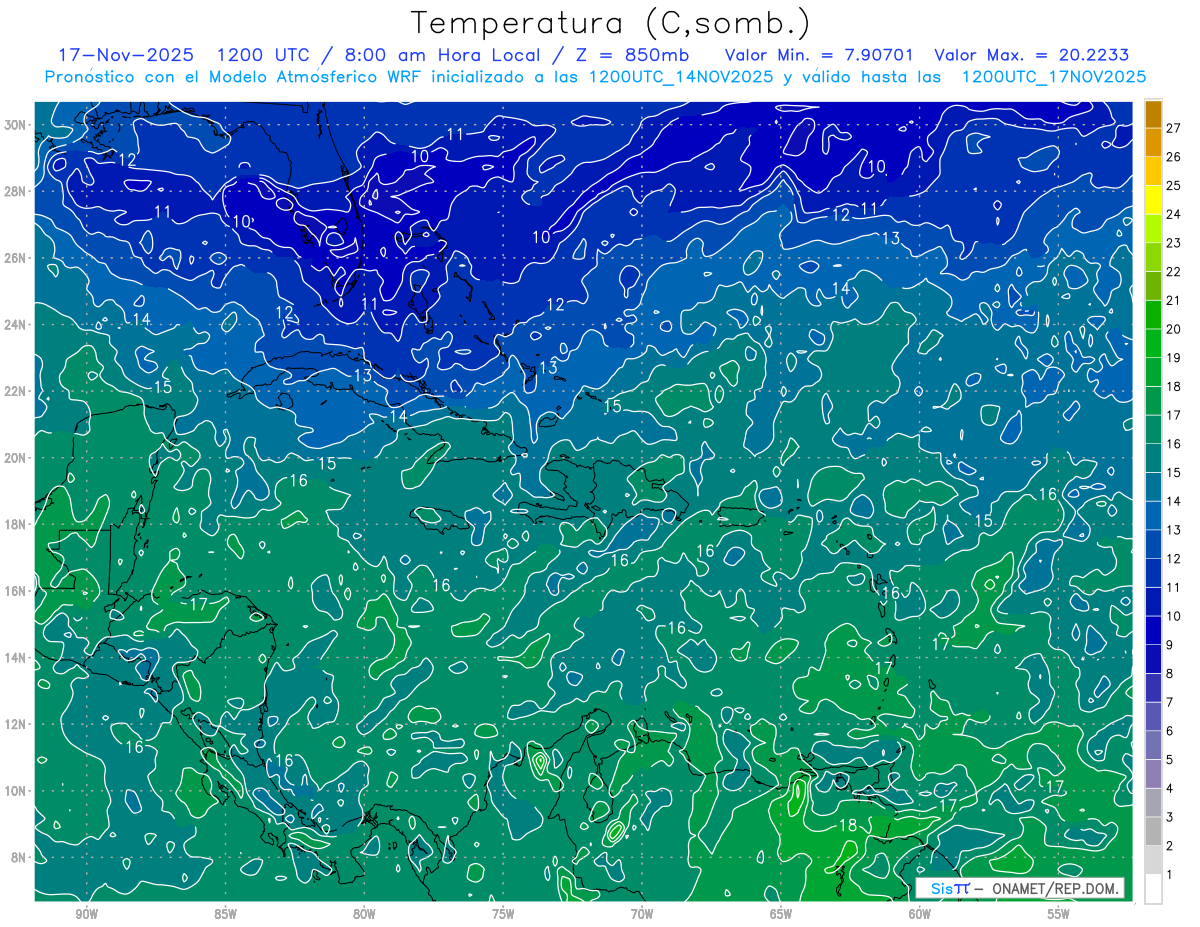The width and height of the screenshot is (1200, 927).
Task: Click the '10N' latitude axis label
Action: pyautogui.click(x=16, y=791)
